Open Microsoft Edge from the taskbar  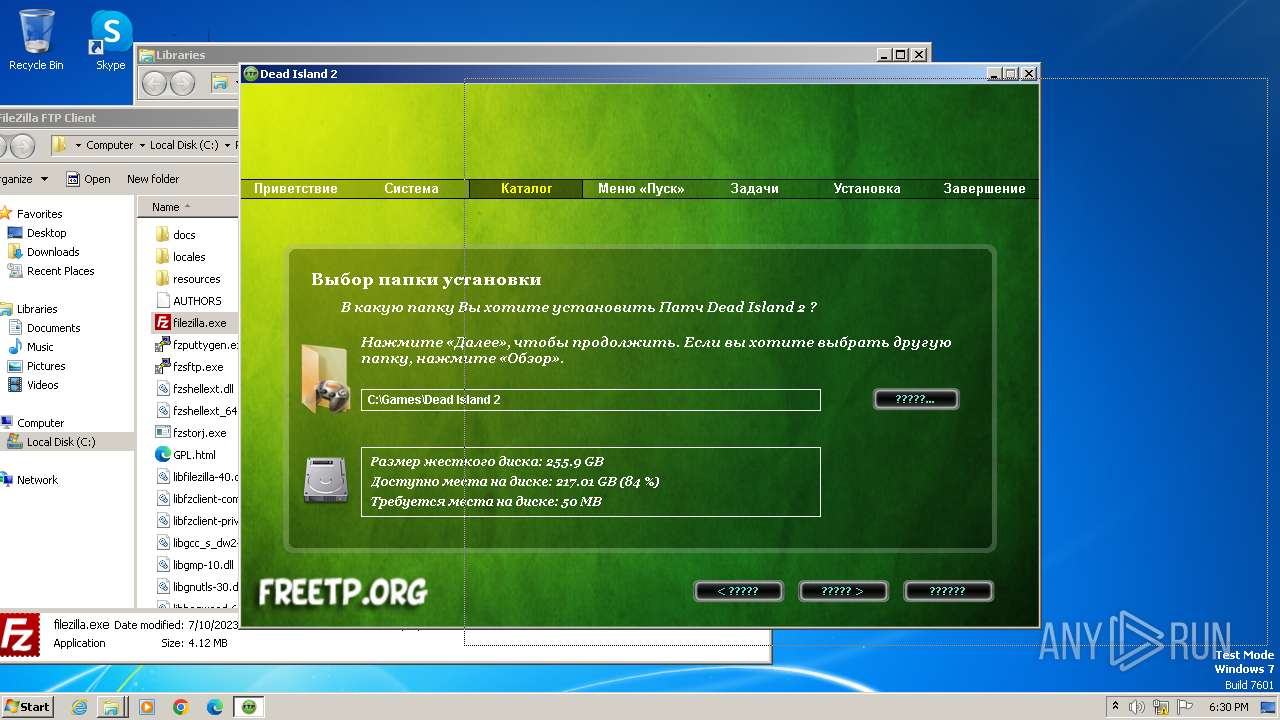click(x=214, y=707)
